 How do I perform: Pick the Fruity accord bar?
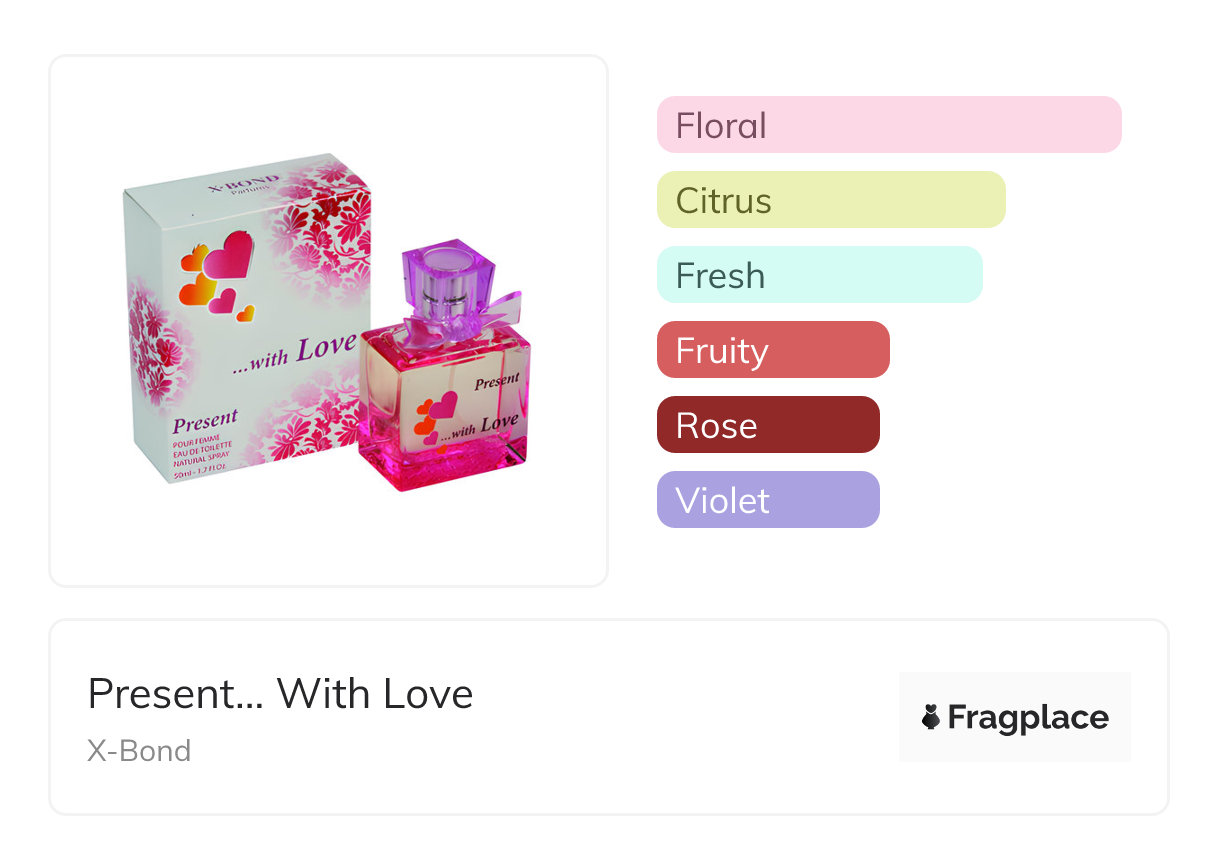tap(773, 350)
